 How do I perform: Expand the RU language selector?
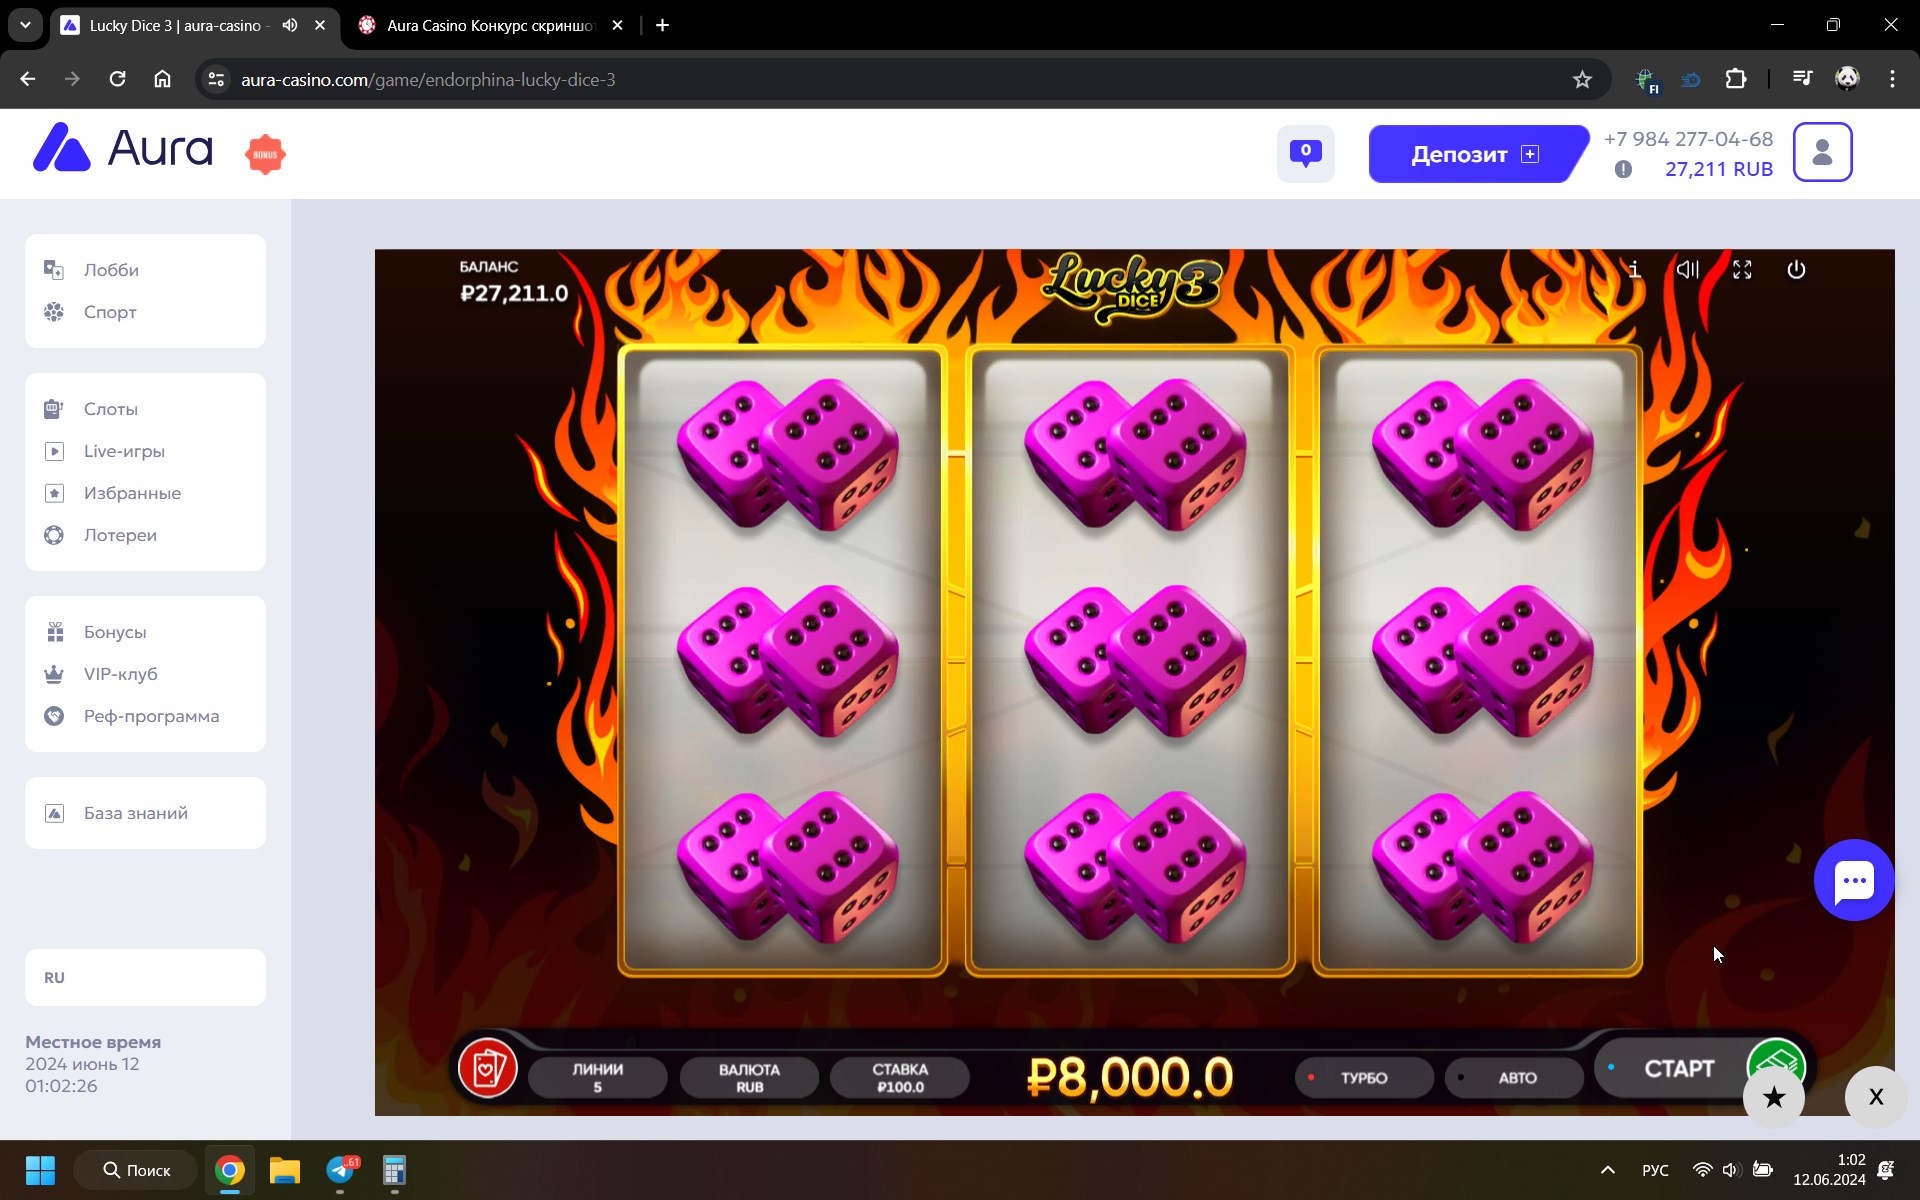145,977
